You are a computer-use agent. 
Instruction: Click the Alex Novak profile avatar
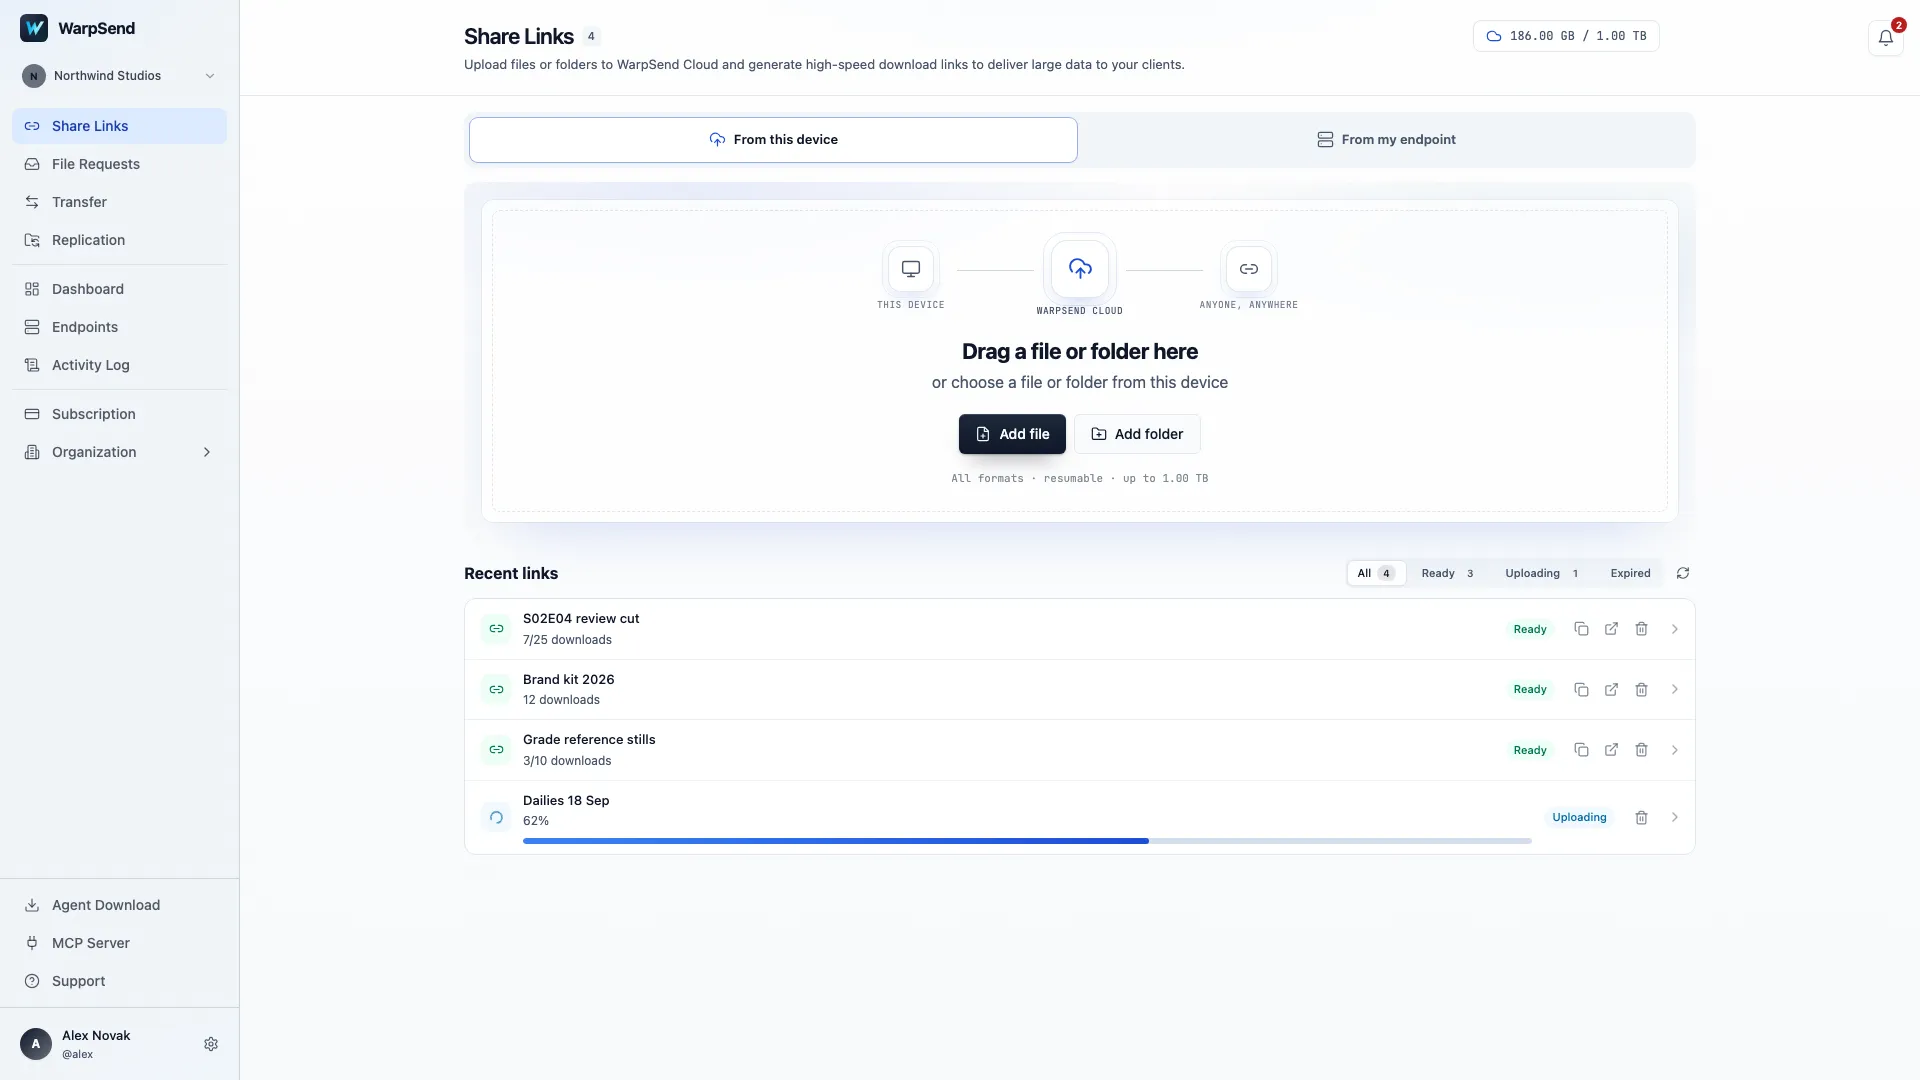point(36,1044)
